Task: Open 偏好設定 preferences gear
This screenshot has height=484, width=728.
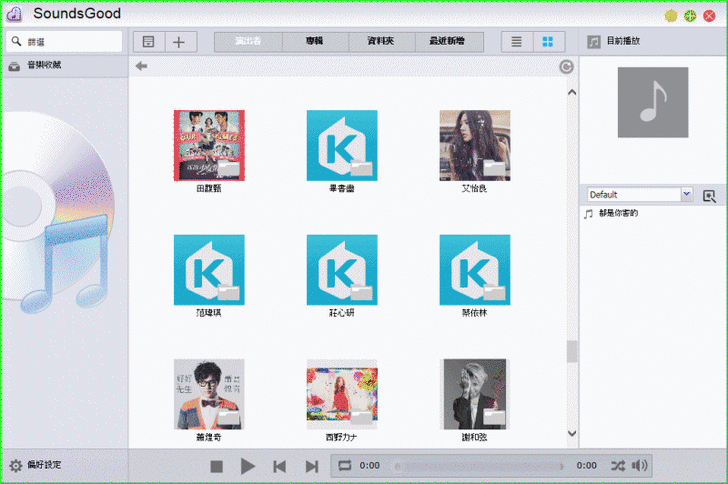Action: point(16,465)
